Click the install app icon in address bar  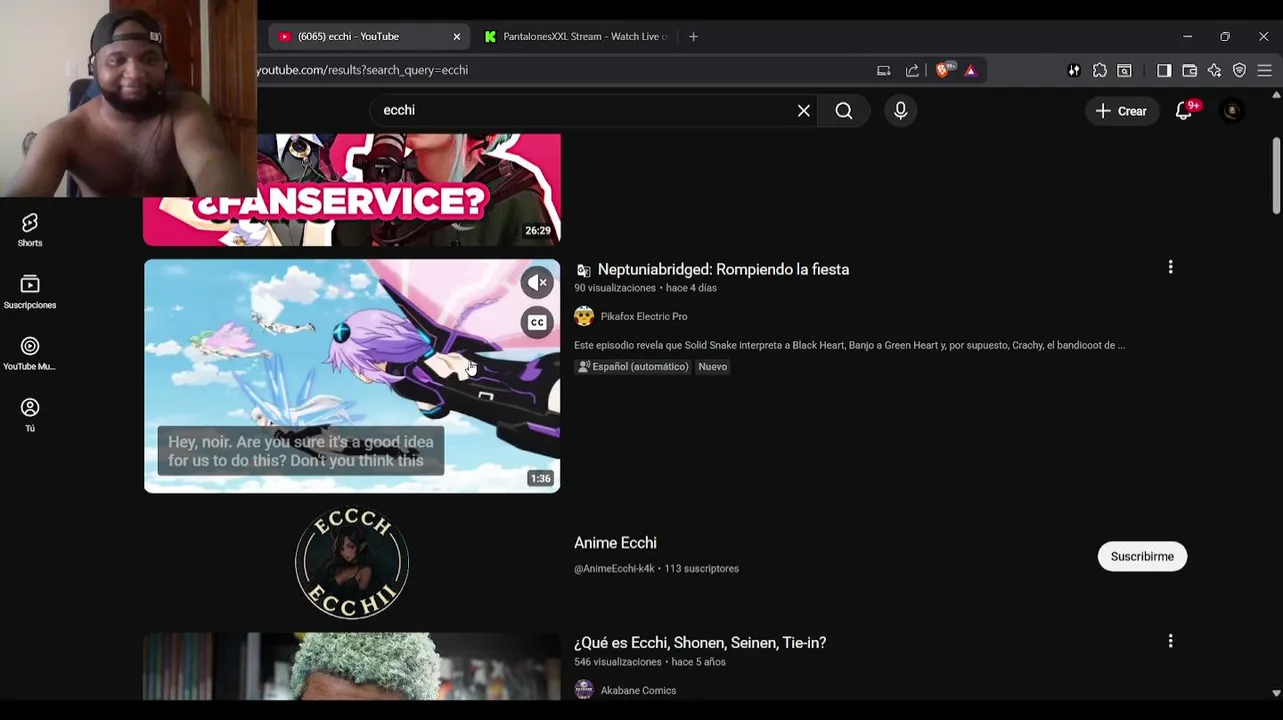point(883,70)
